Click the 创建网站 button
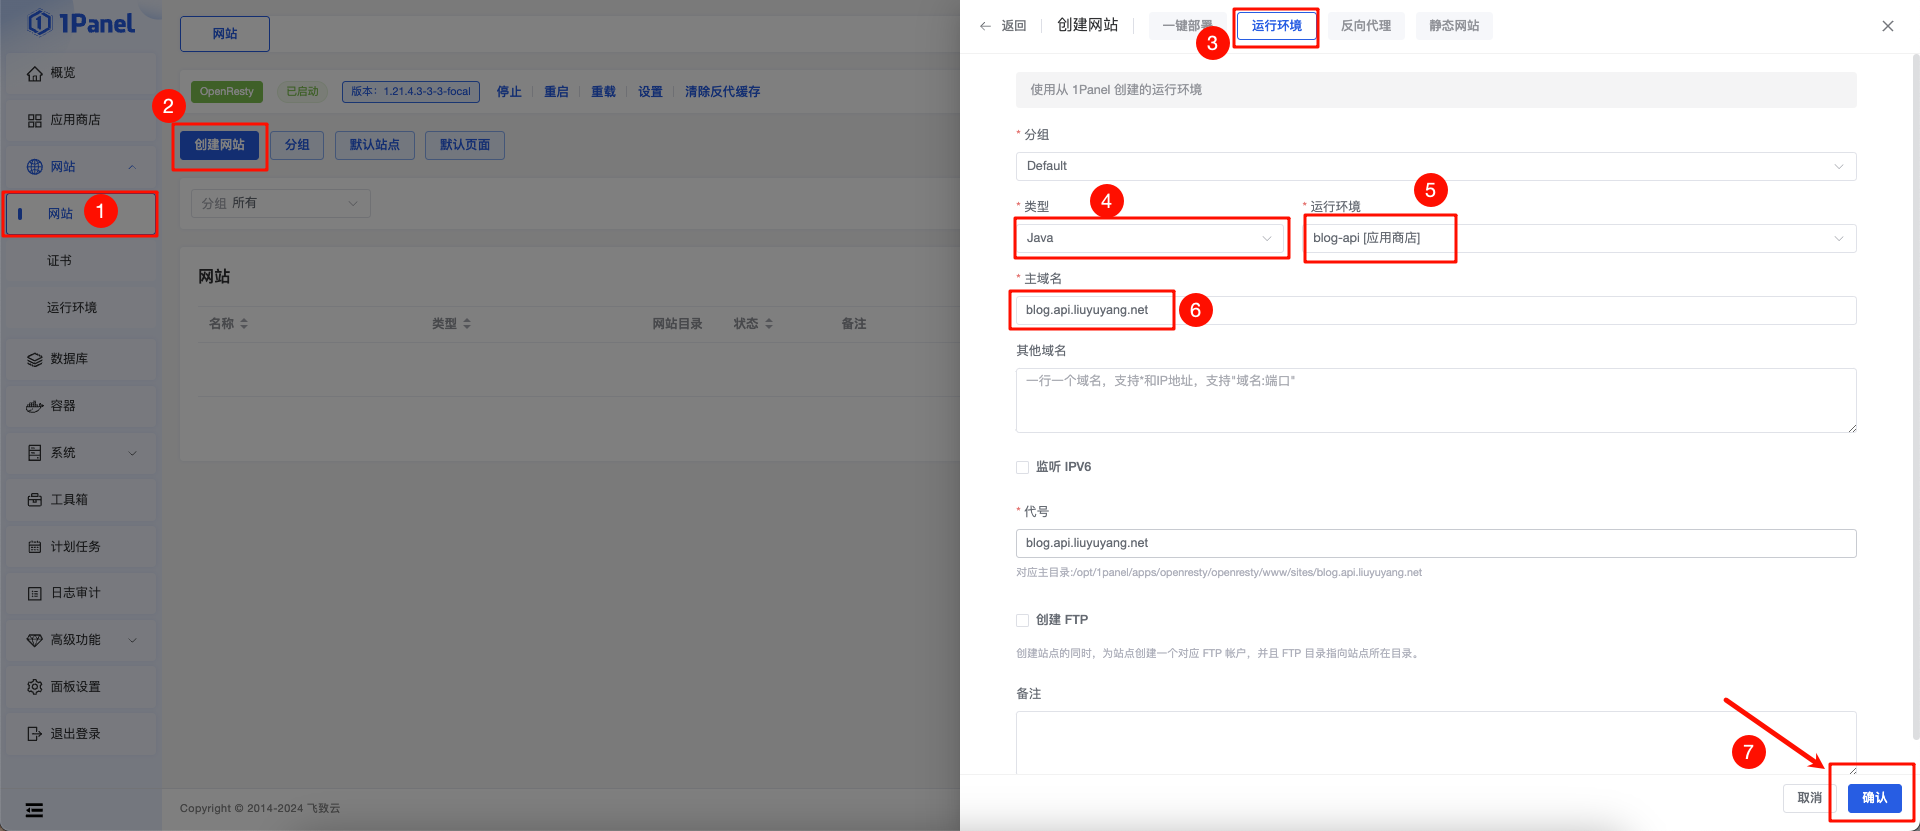 (x=220, y=145)
